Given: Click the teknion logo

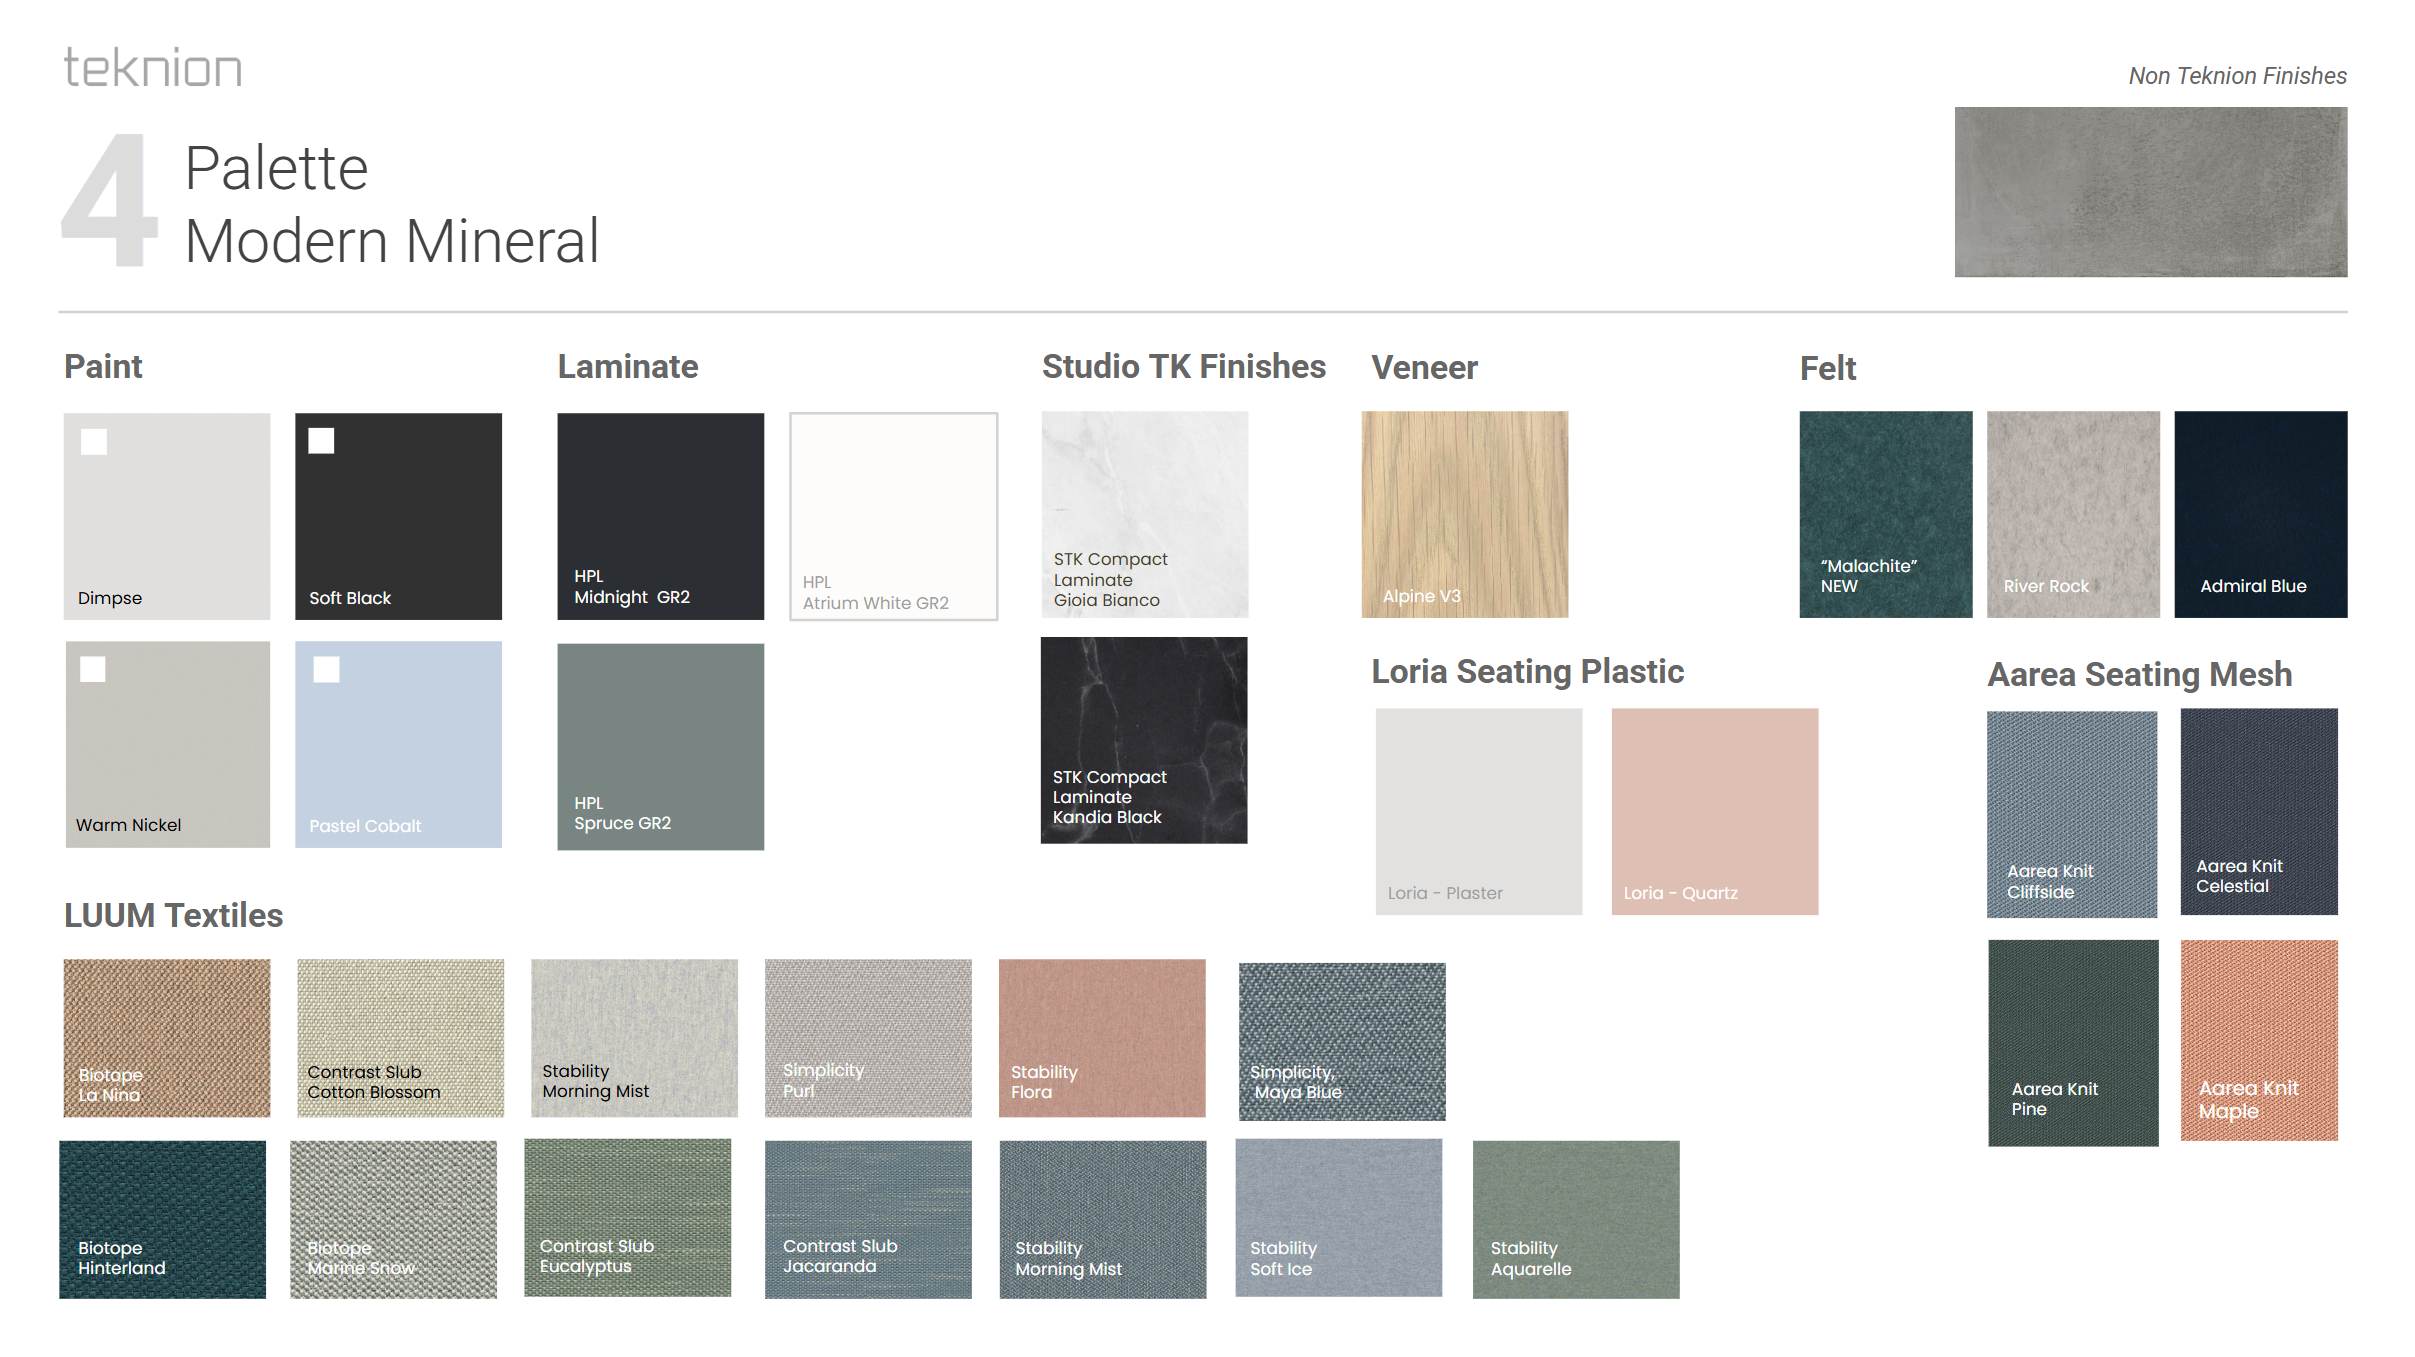Looking at the screenshot, I should [x=153, y=68].
